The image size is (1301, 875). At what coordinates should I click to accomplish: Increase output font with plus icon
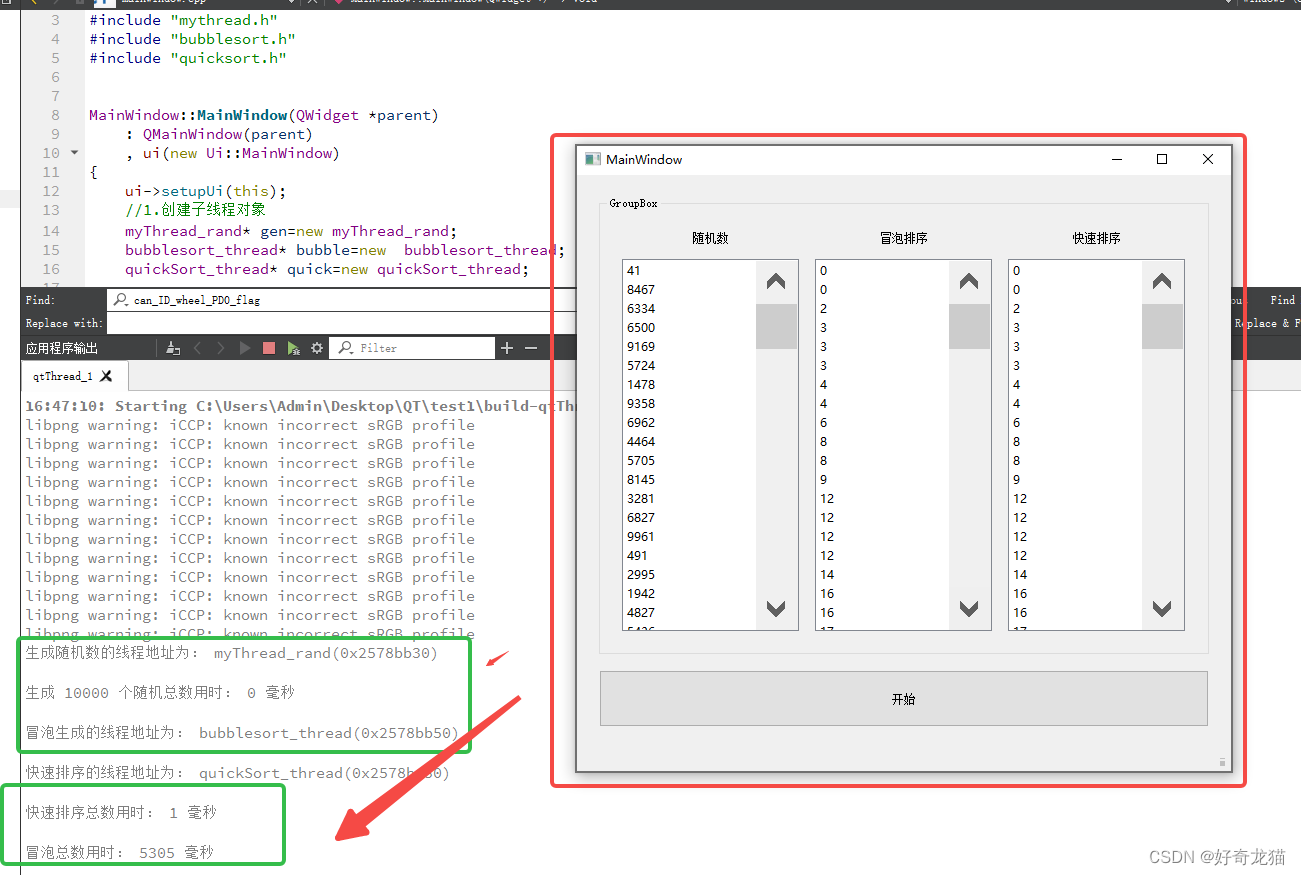(x=507, y=348)
